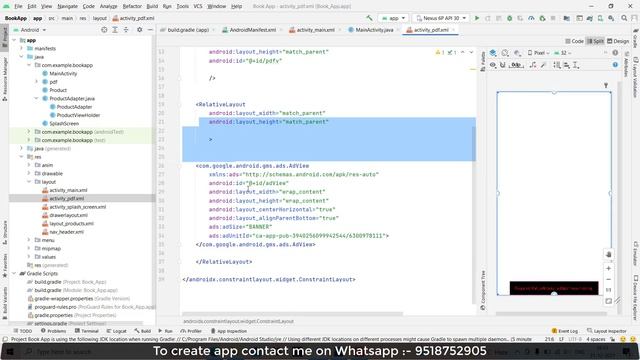Open the VCS menu
Image resolution: width=640 pixels, height=360 pixels.
tap(198, 6)
